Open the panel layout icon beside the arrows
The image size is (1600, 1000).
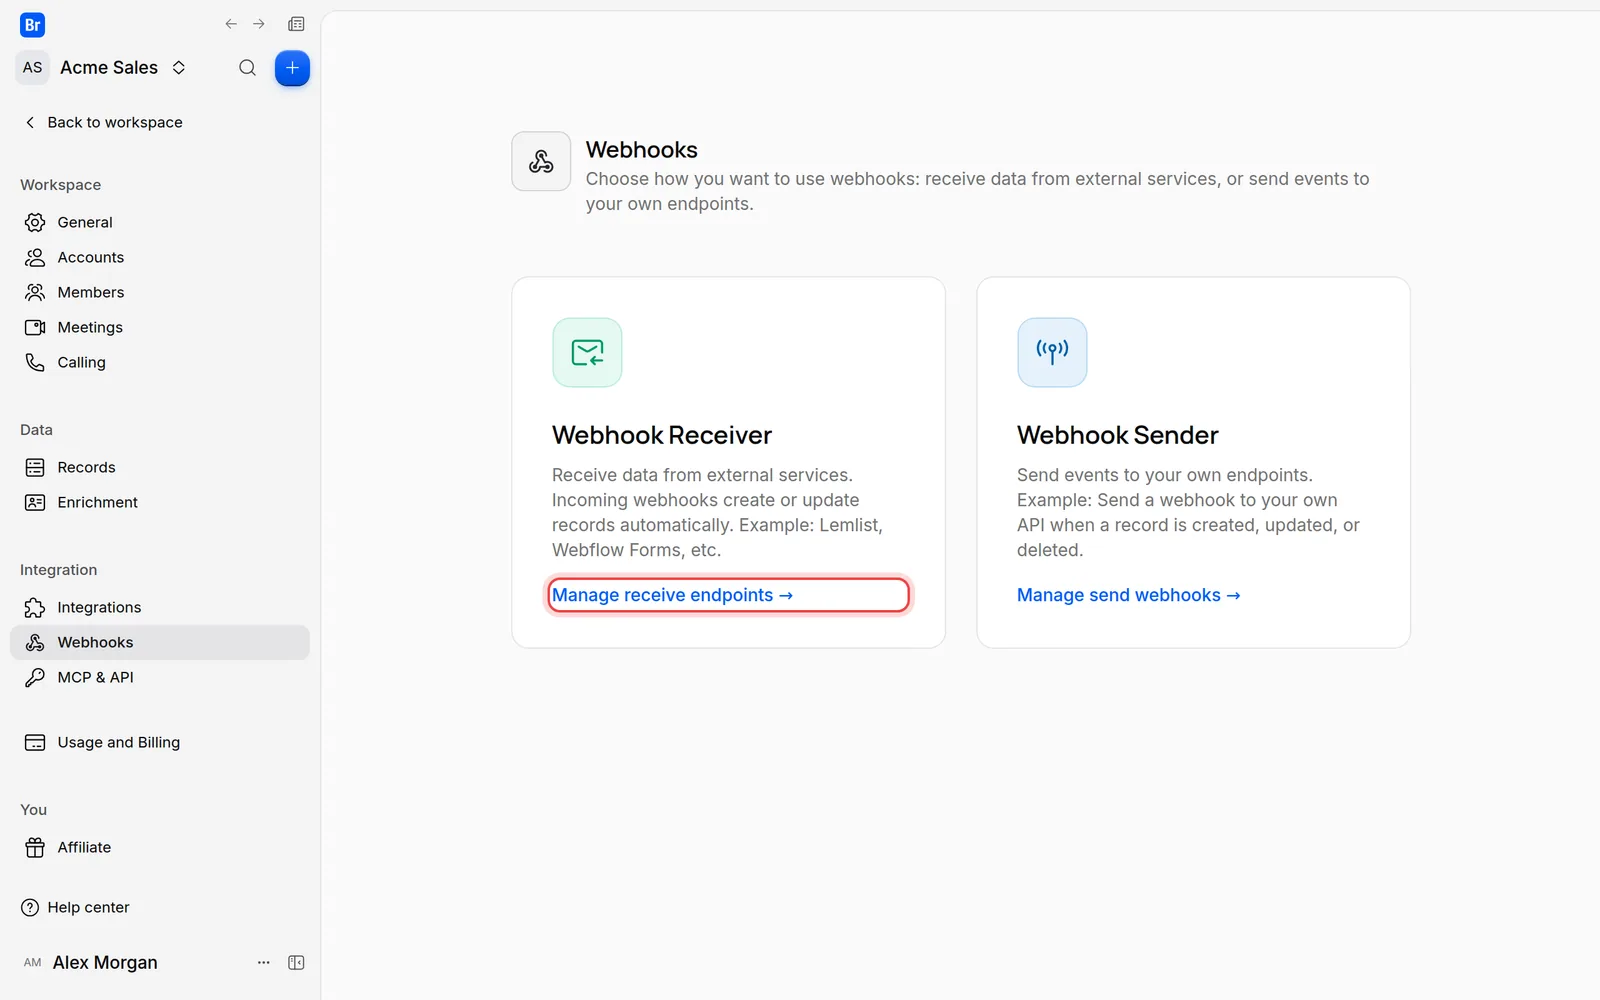click(x=296, y=24)
